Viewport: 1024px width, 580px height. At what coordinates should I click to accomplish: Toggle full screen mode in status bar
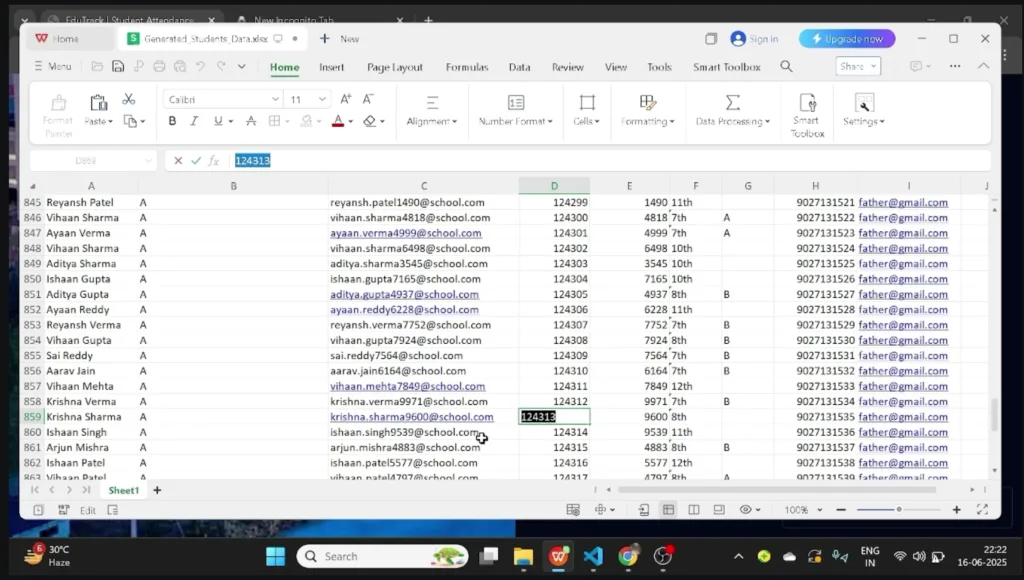[982, 509]
